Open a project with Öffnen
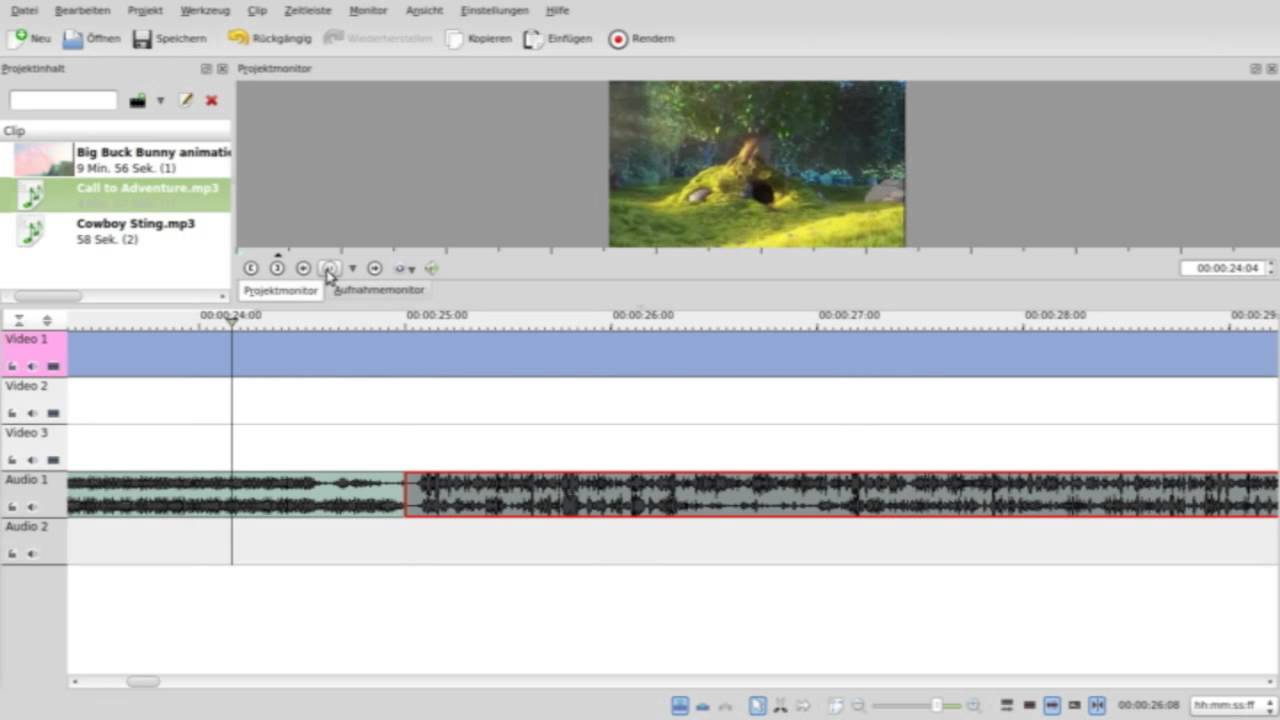The height and width of the screenshot is (720, 1280). click(91, 38)
